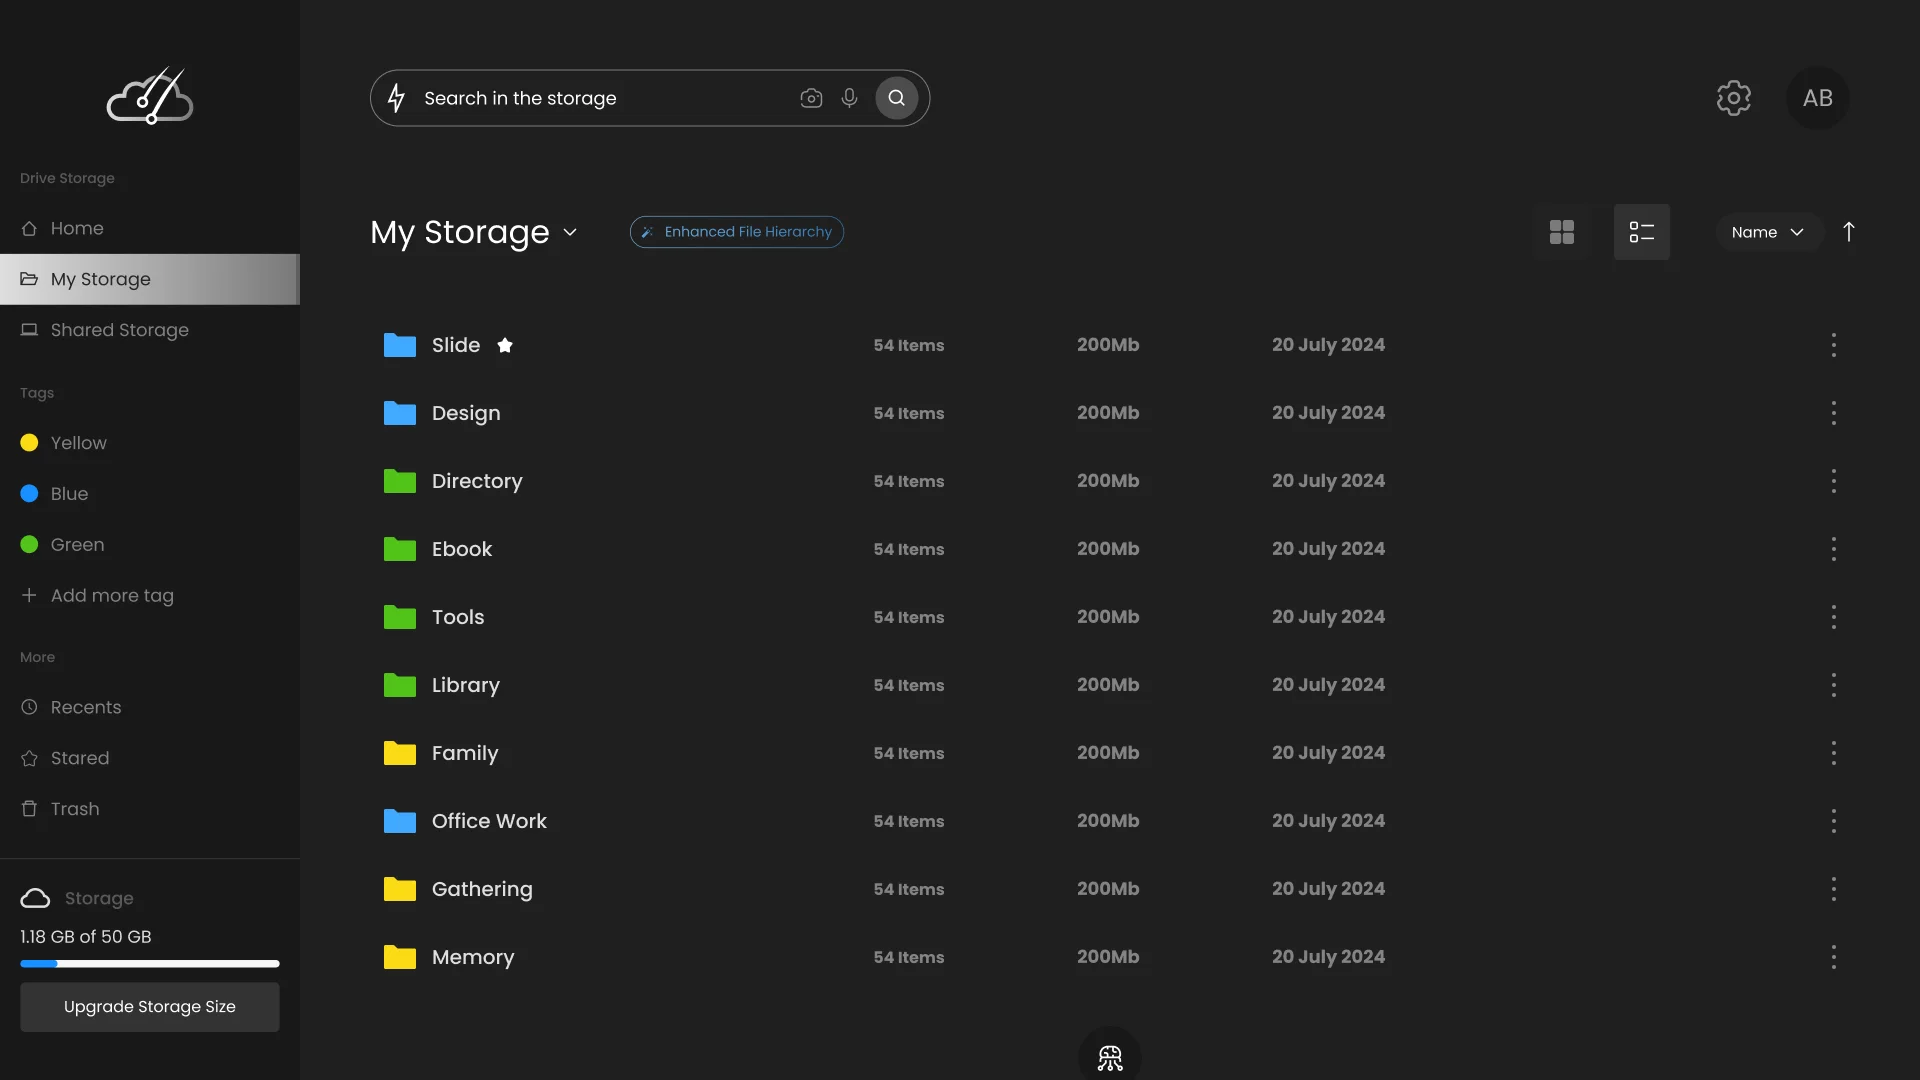This screenshot has width=1920, height=1080.
Task: Select the Office Work folder name
Action: [x=489, y=821]
